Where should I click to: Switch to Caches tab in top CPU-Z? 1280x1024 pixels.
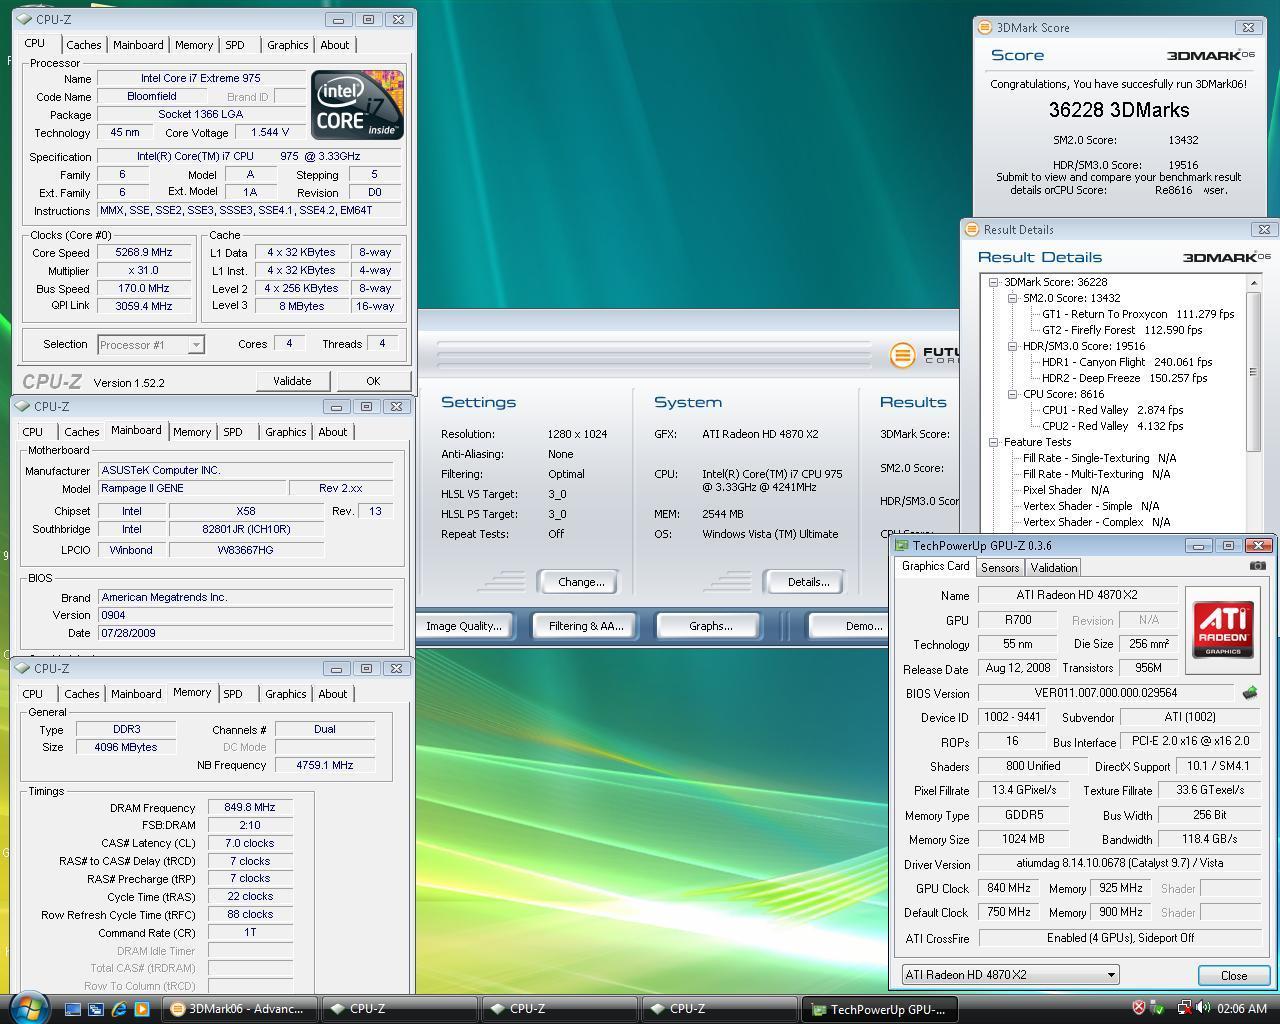84,45
